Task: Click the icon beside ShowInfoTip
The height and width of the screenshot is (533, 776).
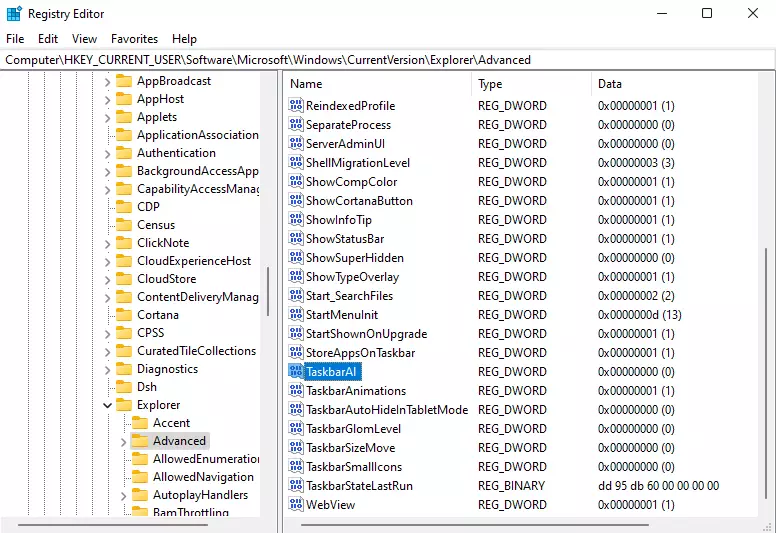Action: pos(296,219)
